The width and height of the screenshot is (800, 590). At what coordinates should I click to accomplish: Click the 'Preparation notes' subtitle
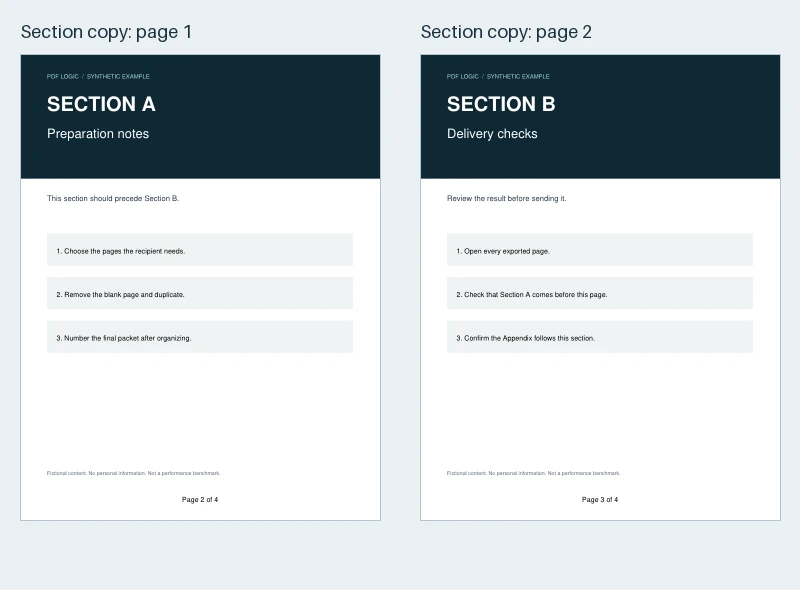(x=98, y=134)
